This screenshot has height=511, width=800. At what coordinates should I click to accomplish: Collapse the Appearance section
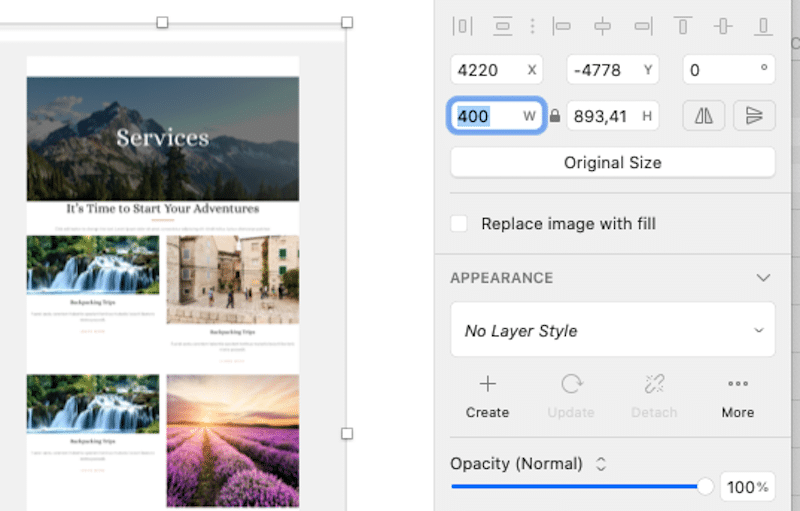pyautogui.click(x=763, y=278)
